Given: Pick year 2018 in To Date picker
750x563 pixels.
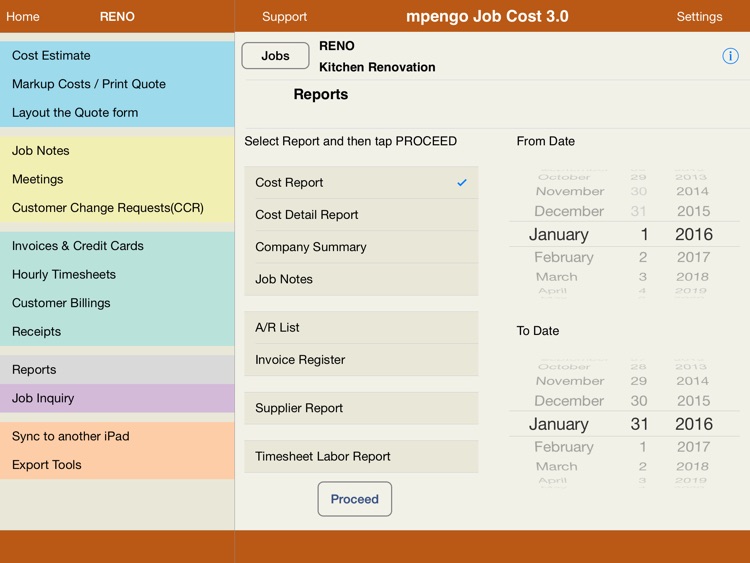Looking at the screenshot, I should pos(692,466).
